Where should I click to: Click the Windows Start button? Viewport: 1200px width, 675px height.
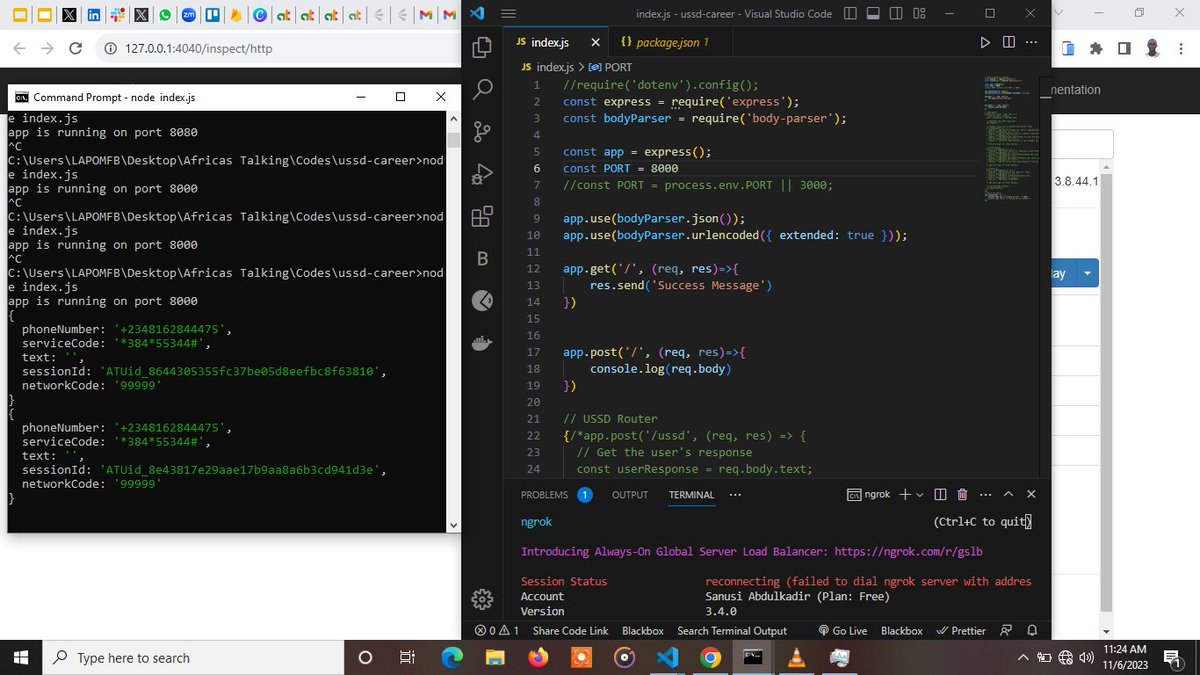click(20, 657)
